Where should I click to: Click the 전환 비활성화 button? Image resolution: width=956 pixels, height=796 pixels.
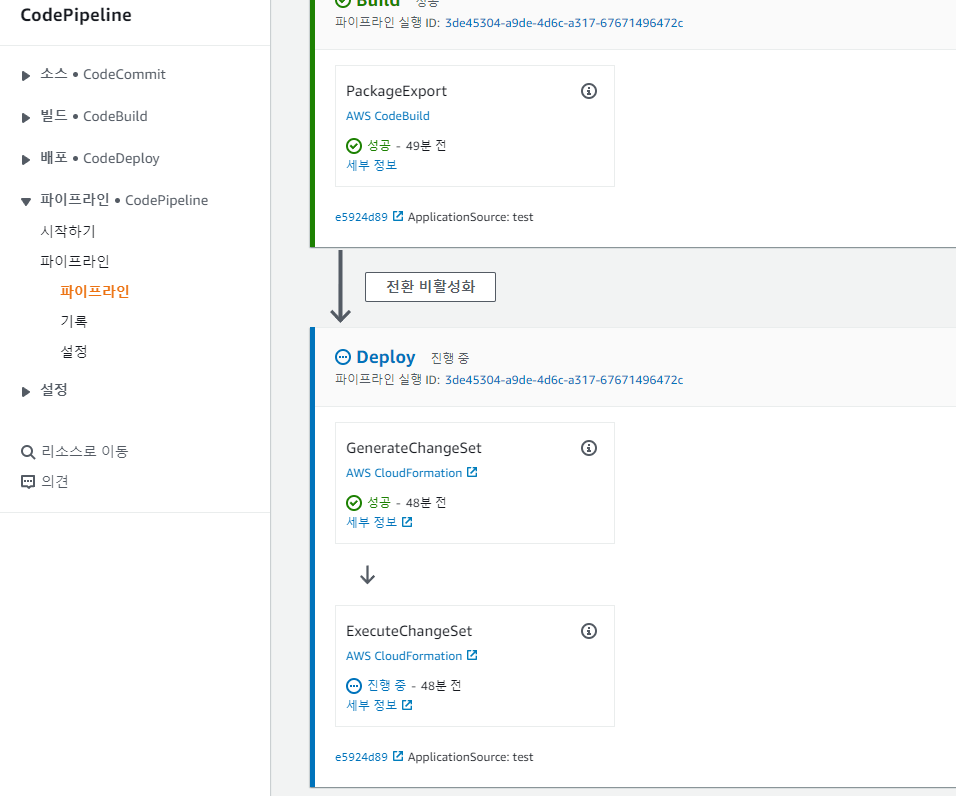tap(430, 286)
